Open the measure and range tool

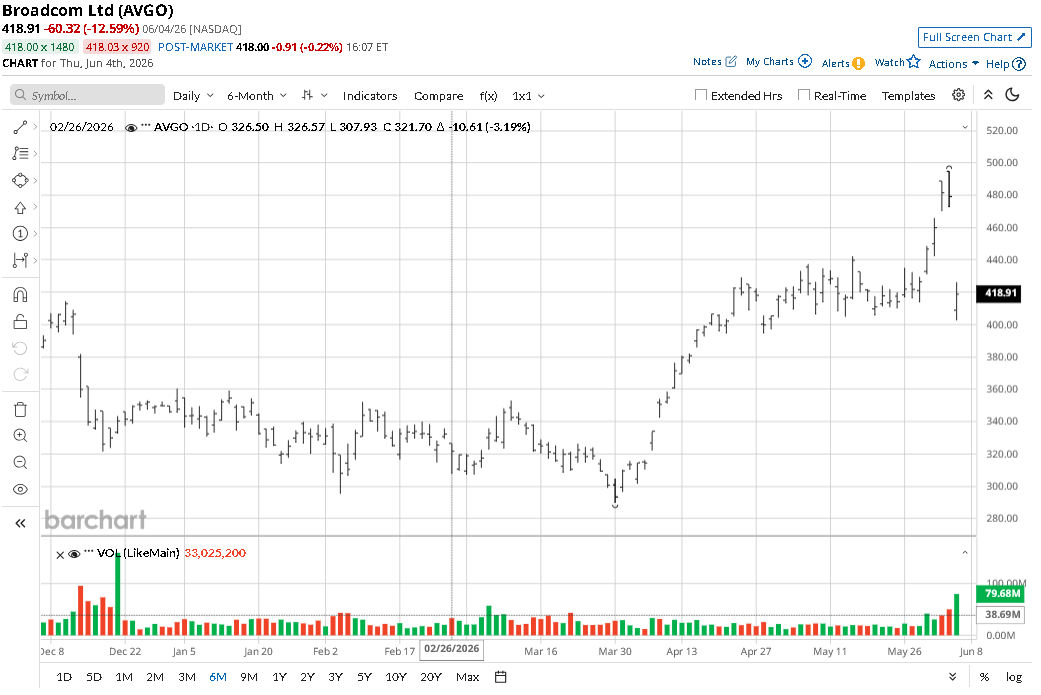point(20,260)
